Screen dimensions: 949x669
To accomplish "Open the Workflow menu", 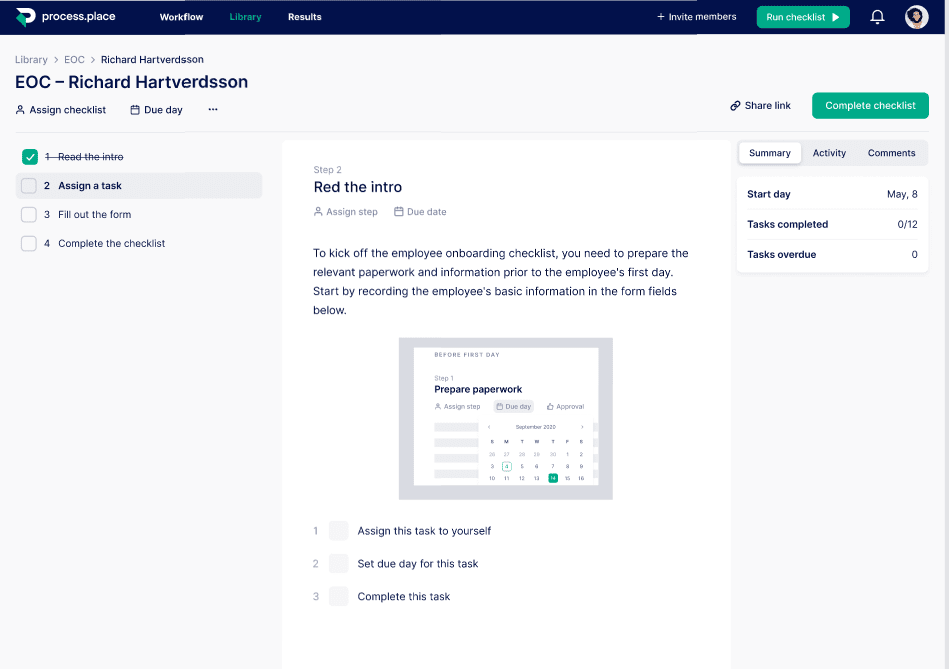I will (x=182, y=17).
